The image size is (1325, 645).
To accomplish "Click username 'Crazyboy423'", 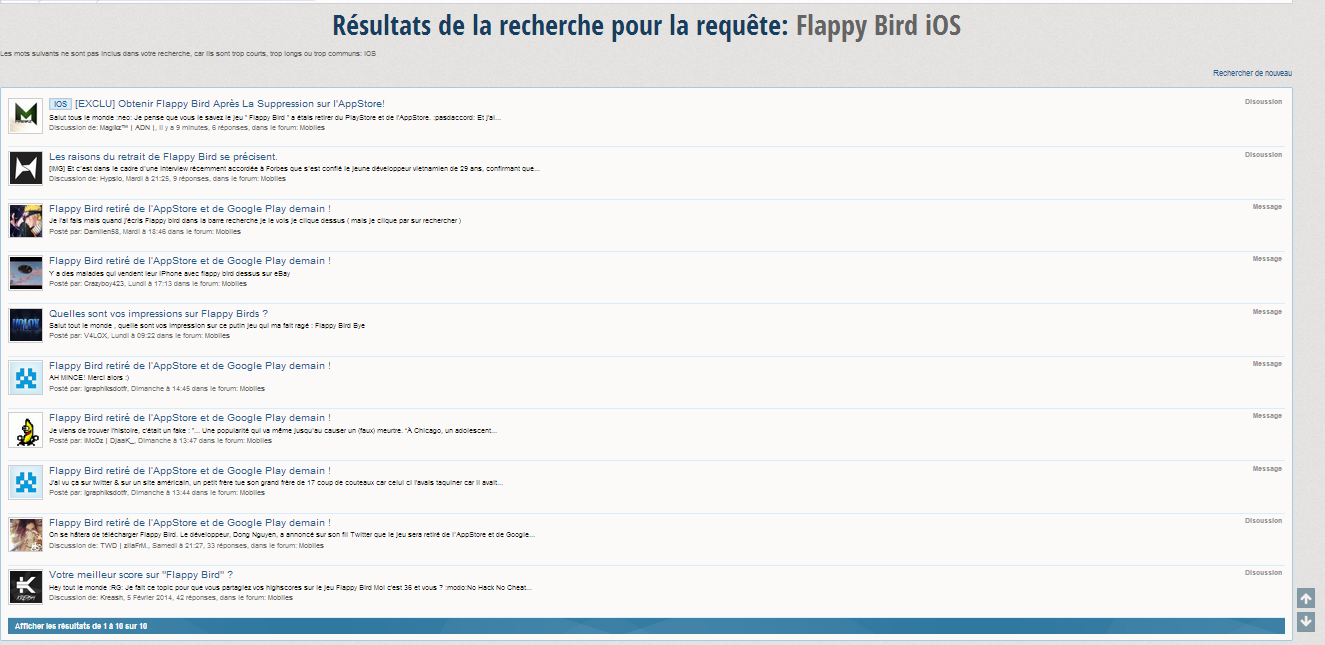I will tap(105, 283).
